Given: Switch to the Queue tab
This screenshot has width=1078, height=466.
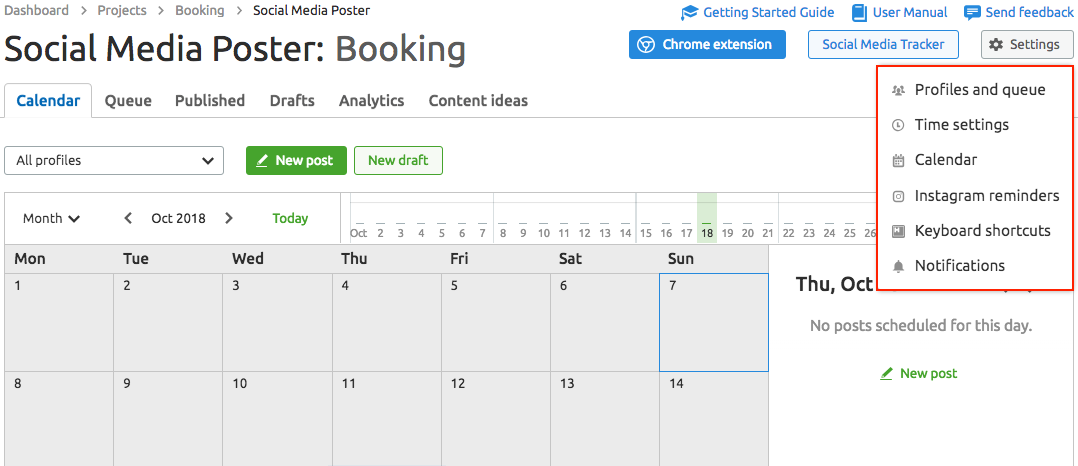Looking at the screenshot, I should tap(128, 101).
